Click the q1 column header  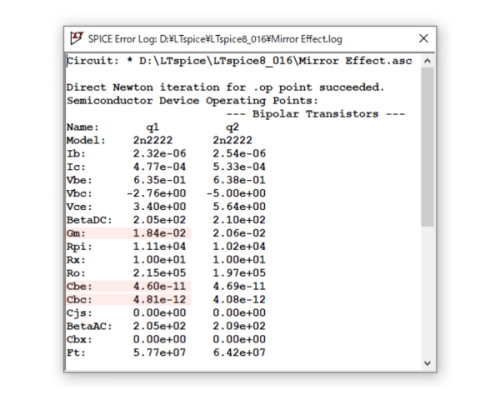153,127
